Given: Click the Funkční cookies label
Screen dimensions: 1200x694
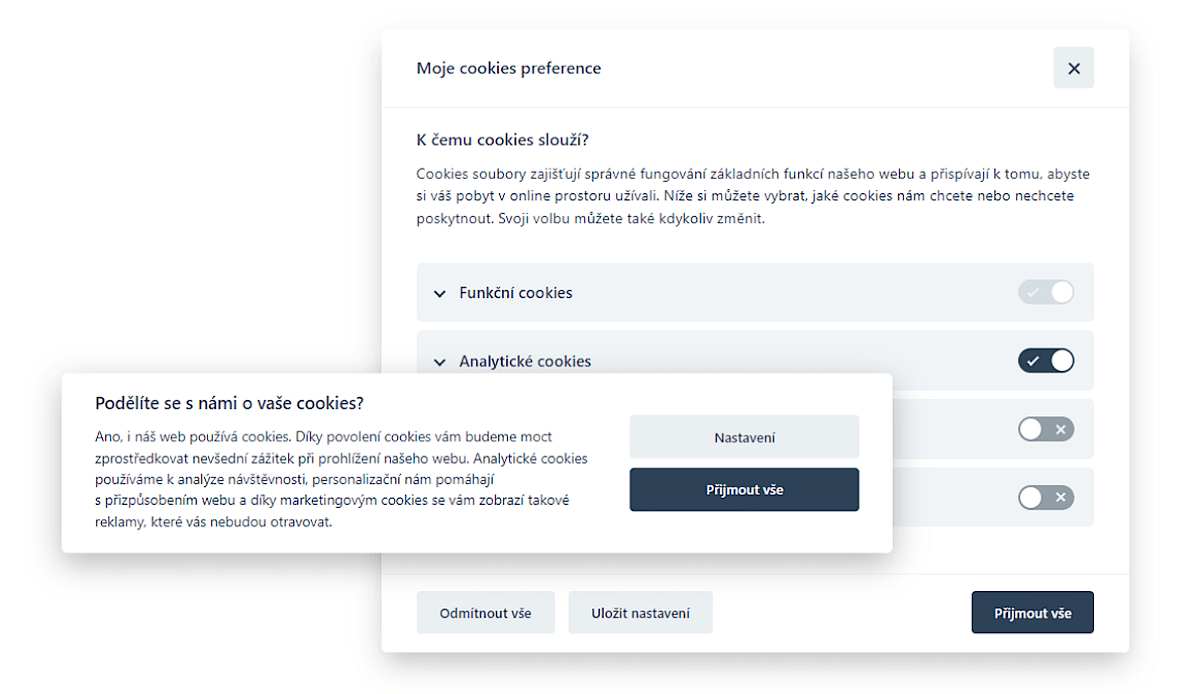Looking at the screenshot, I should (515, 293).
